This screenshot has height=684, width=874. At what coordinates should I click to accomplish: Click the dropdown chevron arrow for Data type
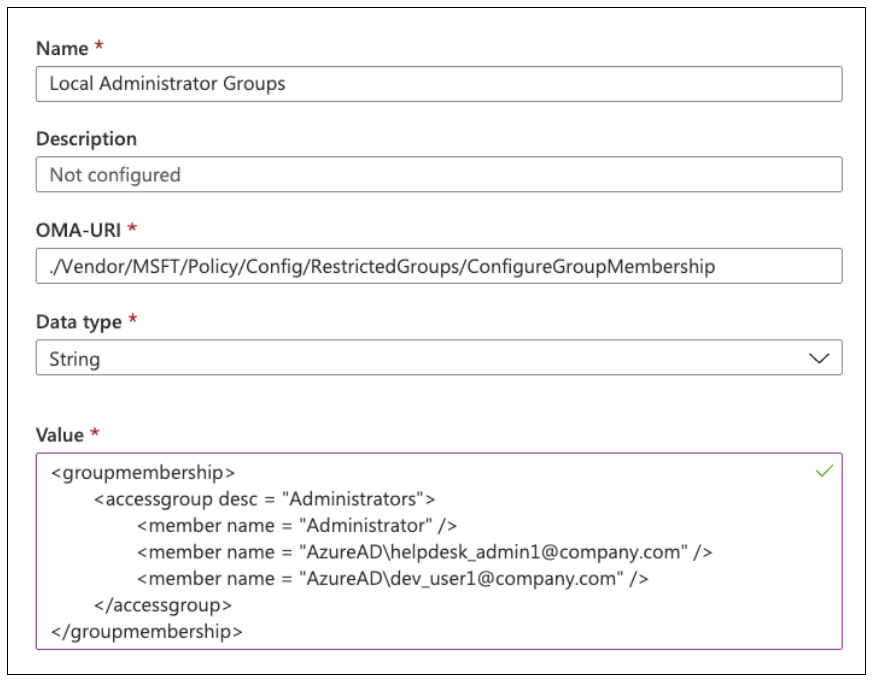(819, 358)
